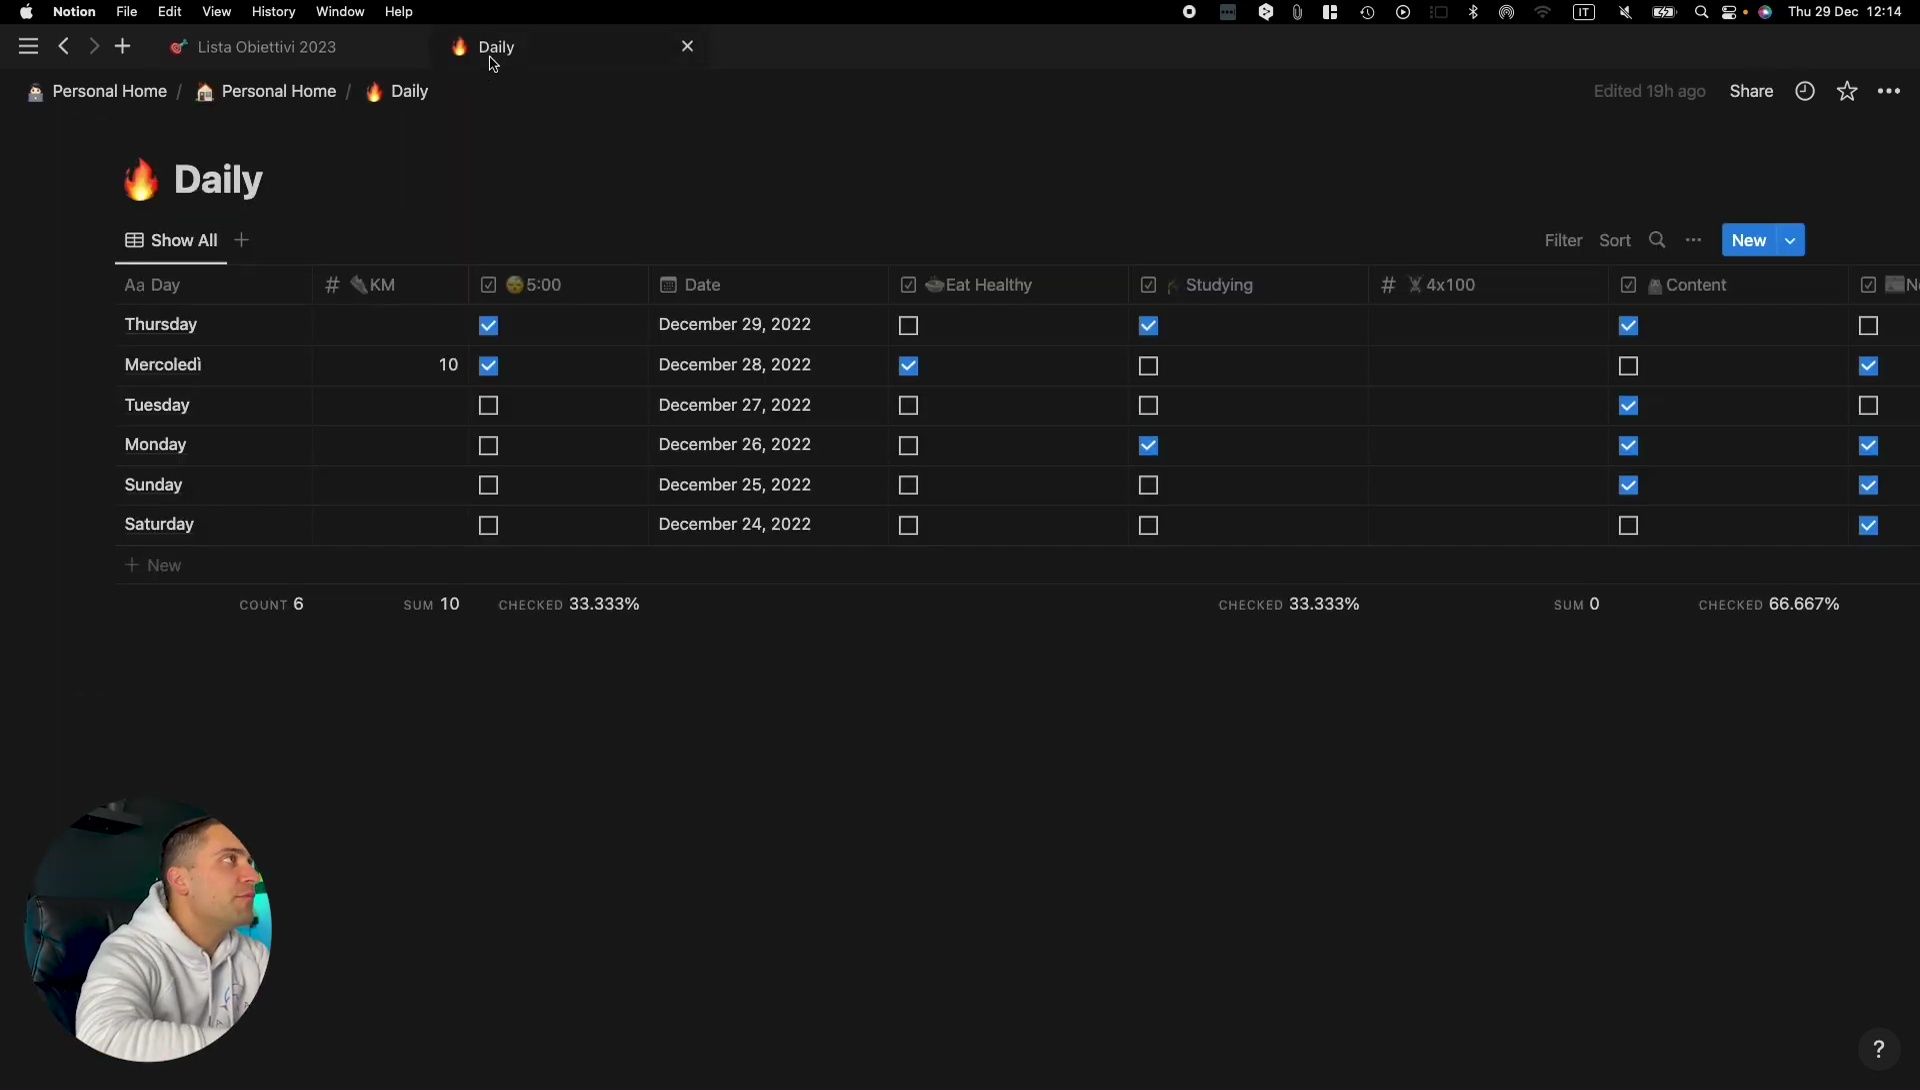Open the 5:00 column header
Screen dimensions: 1920x1090
[558, 285]
